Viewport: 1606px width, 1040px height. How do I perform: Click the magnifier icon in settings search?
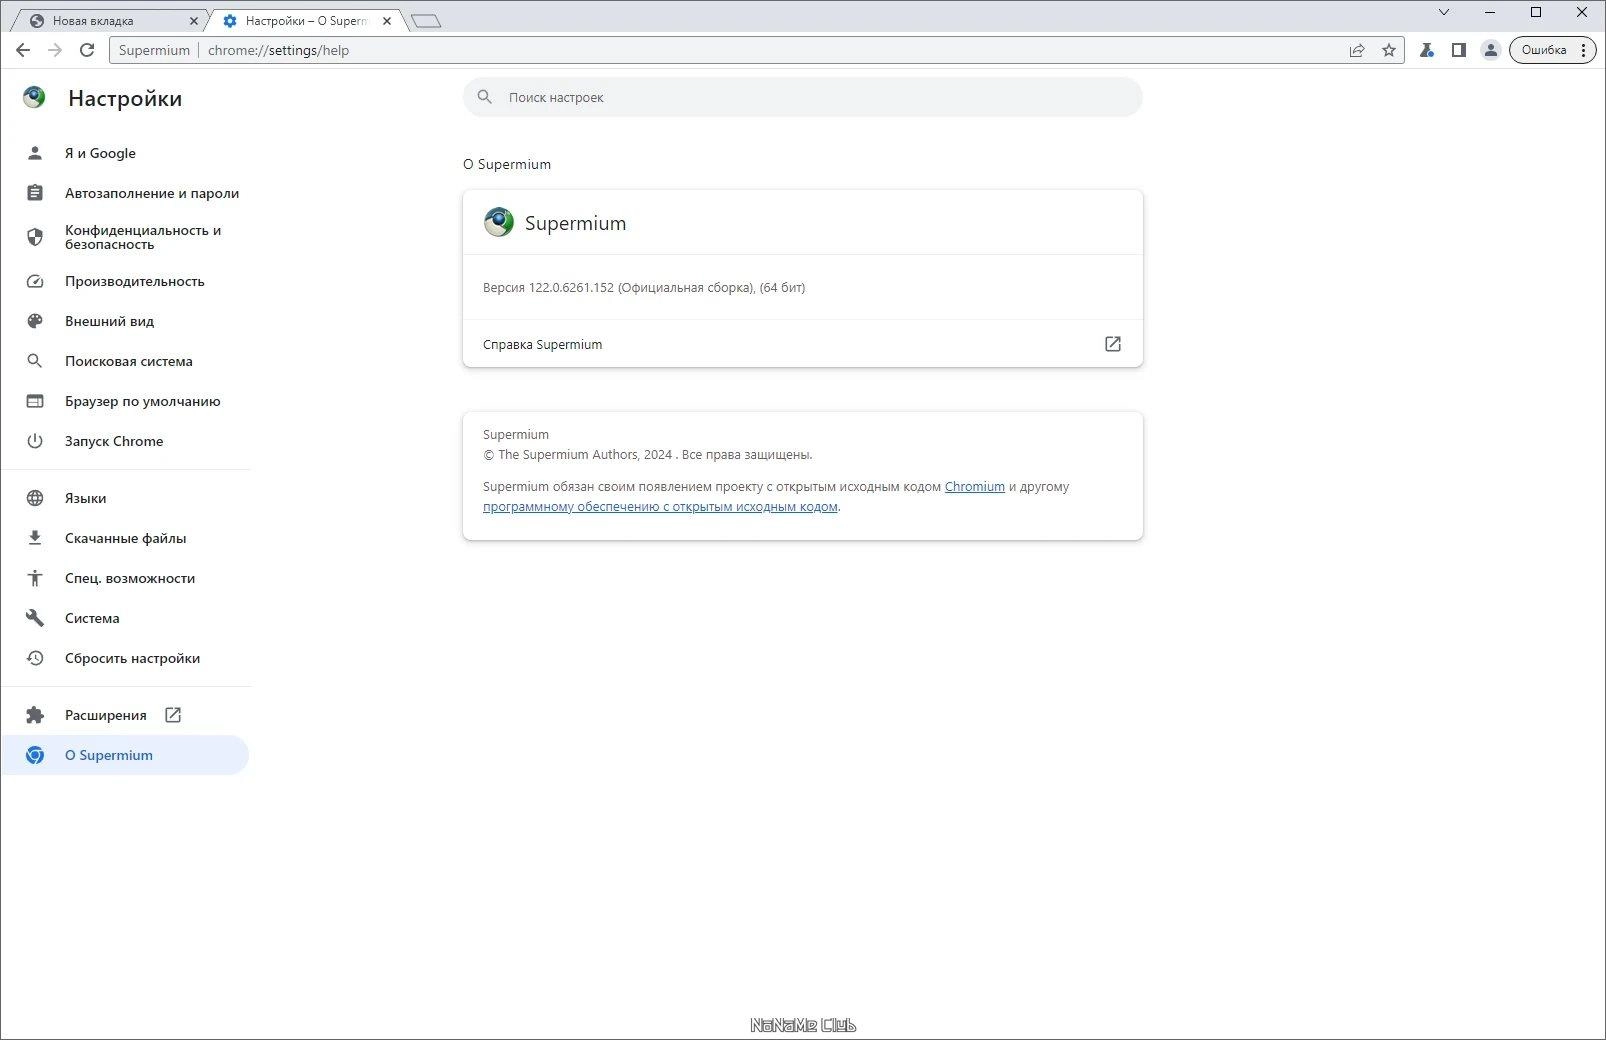point(485,97)
